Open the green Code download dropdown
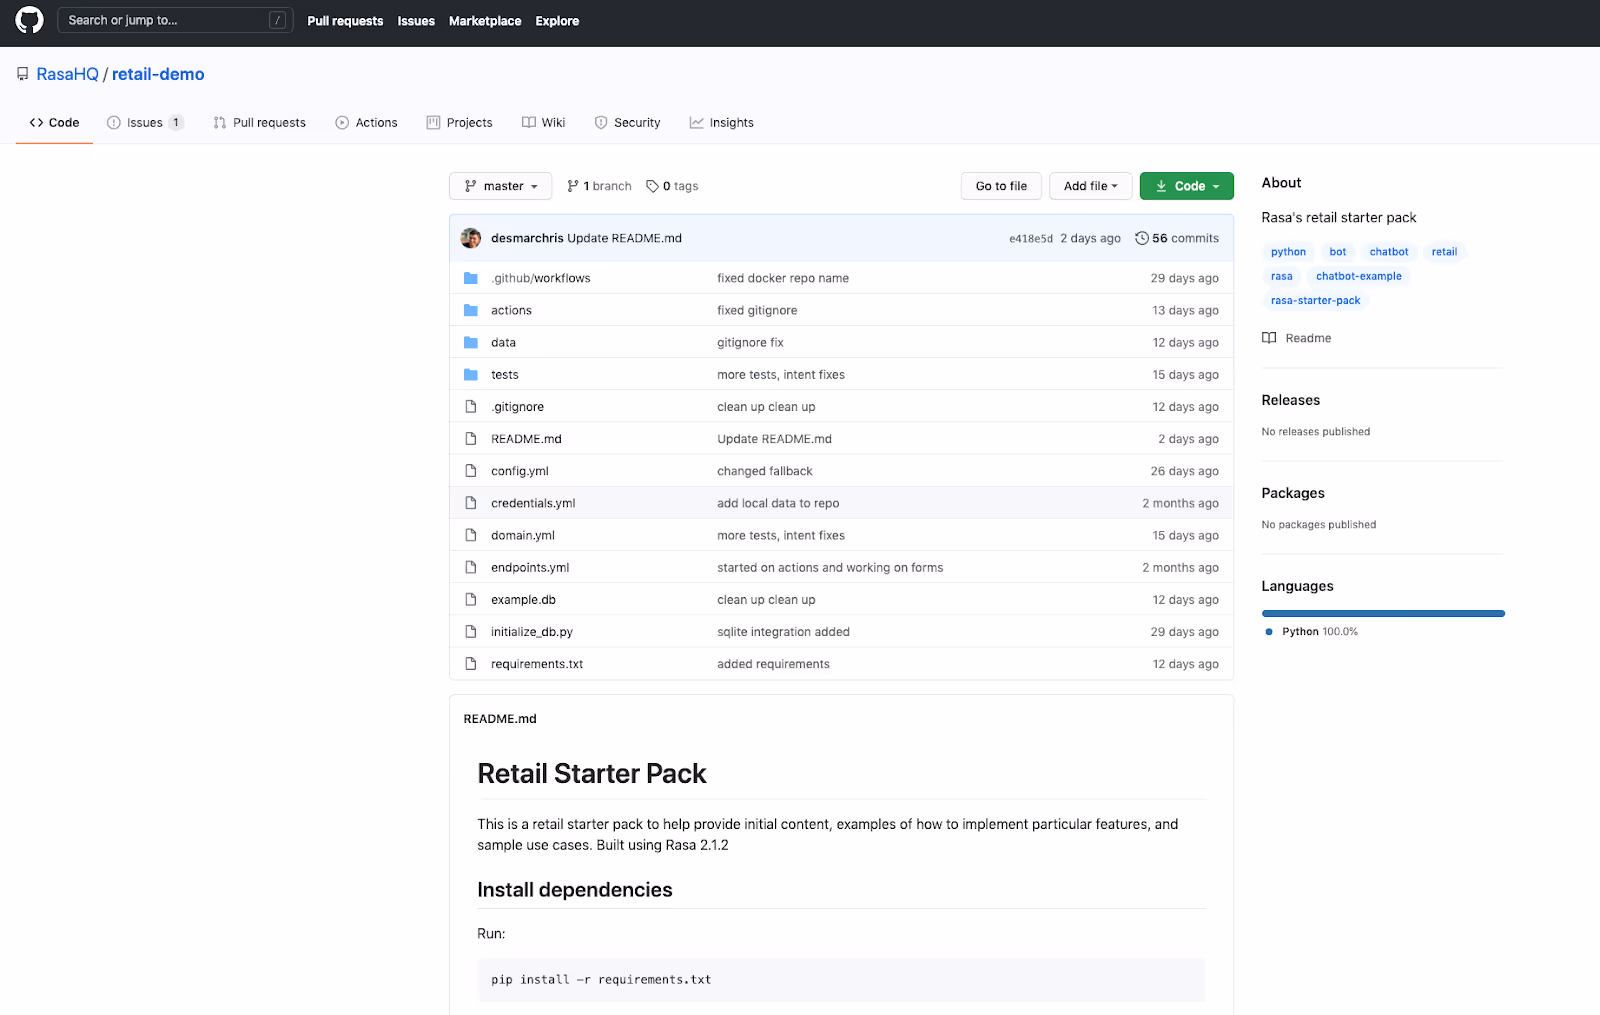Viewport: 1600px width, 1015px height. point(1187,186)
